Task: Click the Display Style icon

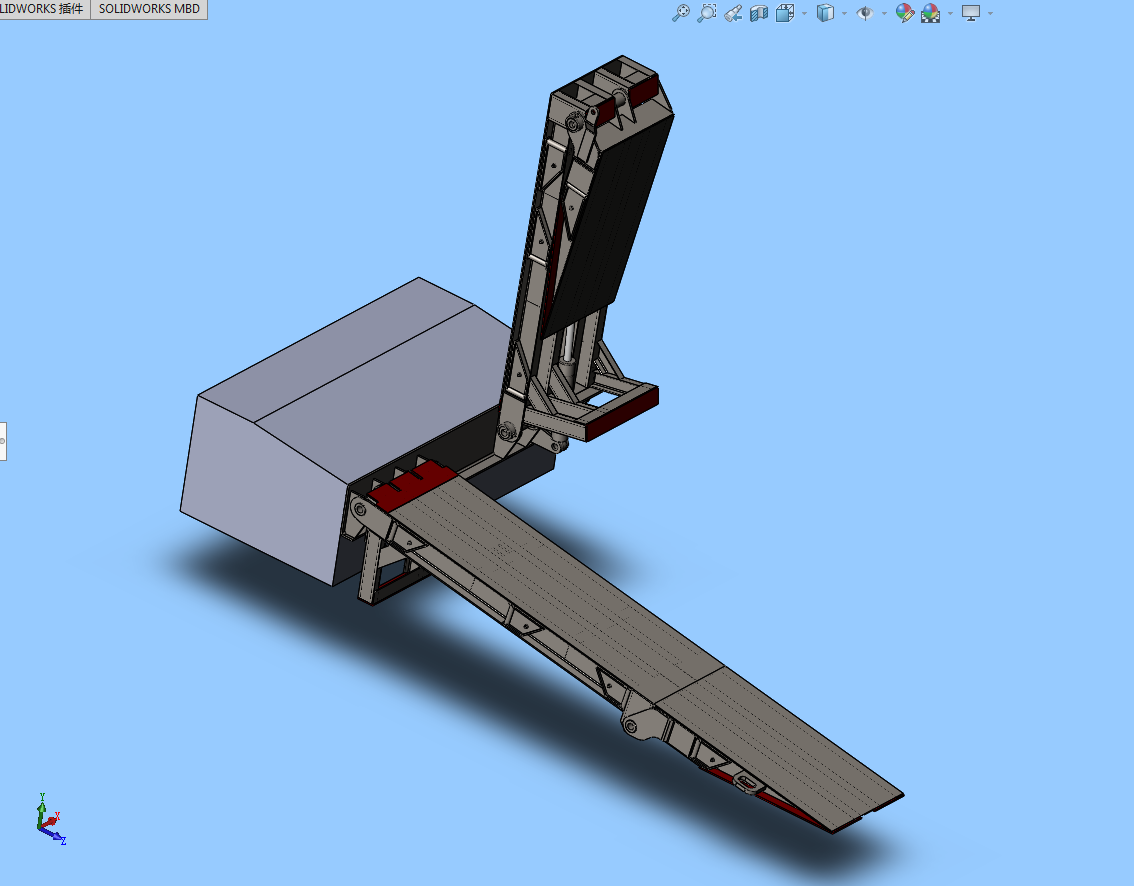Action: 825,13
